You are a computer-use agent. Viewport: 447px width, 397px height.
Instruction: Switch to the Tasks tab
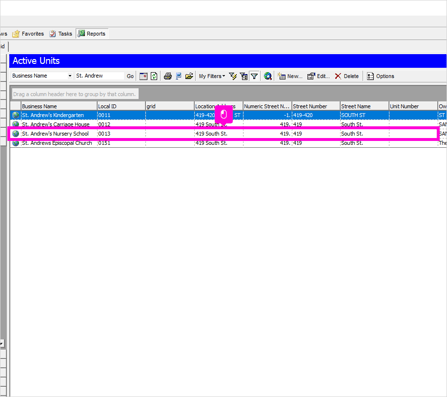(x=61, y=34)
